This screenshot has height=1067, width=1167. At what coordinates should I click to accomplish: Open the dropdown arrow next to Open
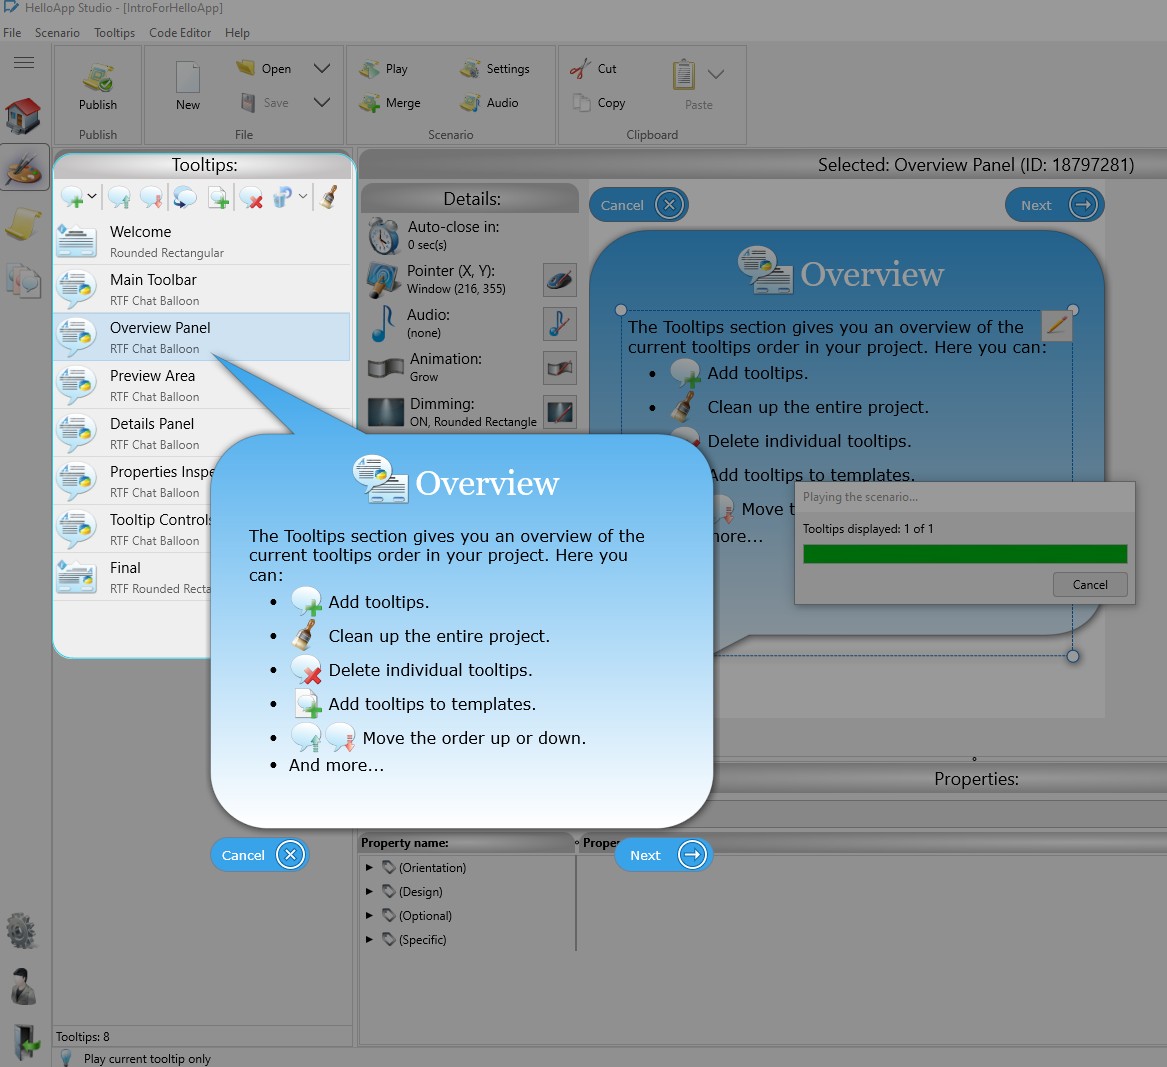[322, 68]
